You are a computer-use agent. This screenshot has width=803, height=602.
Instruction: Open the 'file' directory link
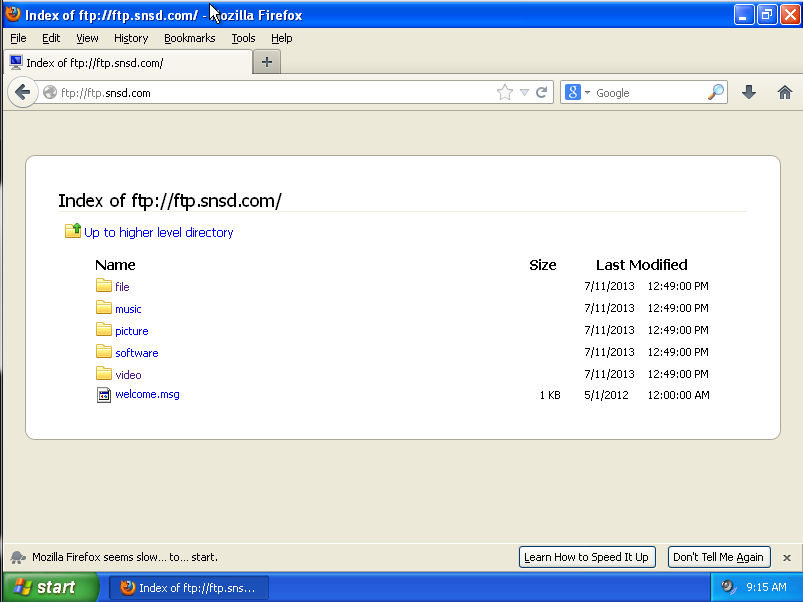pos(122,287)
